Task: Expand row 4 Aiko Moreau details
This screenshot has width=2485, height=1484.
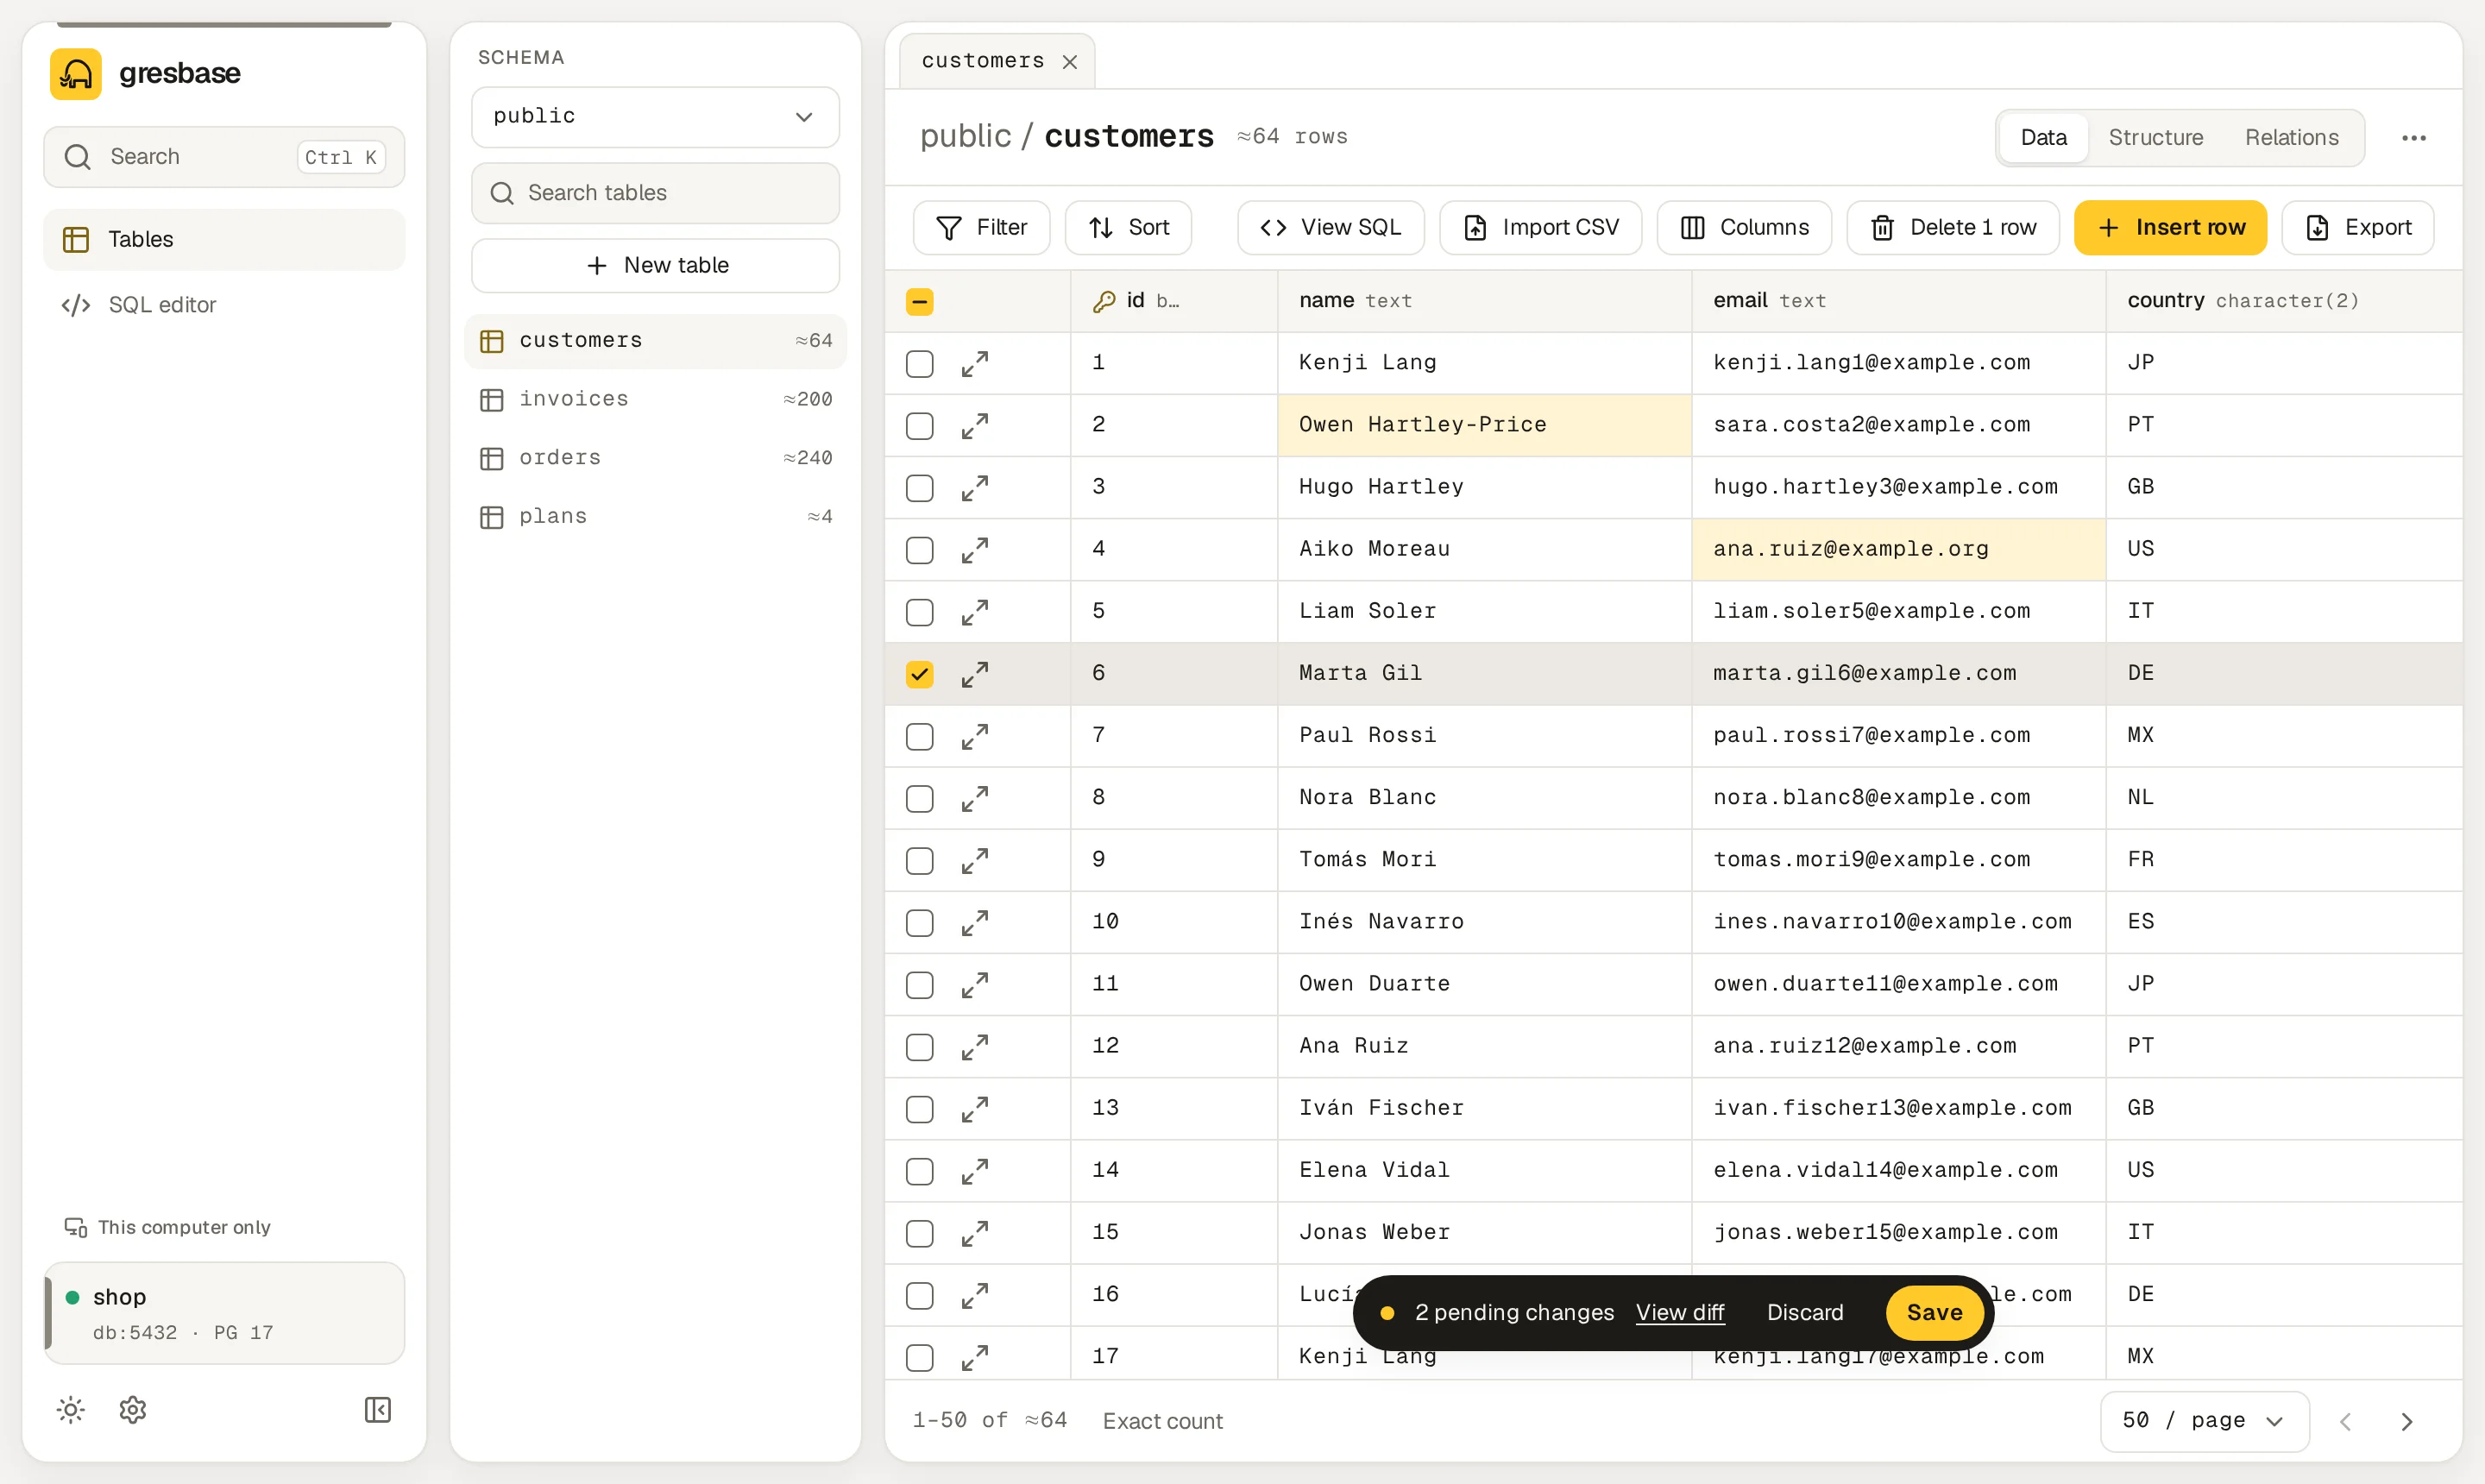Action: (x=975, y=550)
